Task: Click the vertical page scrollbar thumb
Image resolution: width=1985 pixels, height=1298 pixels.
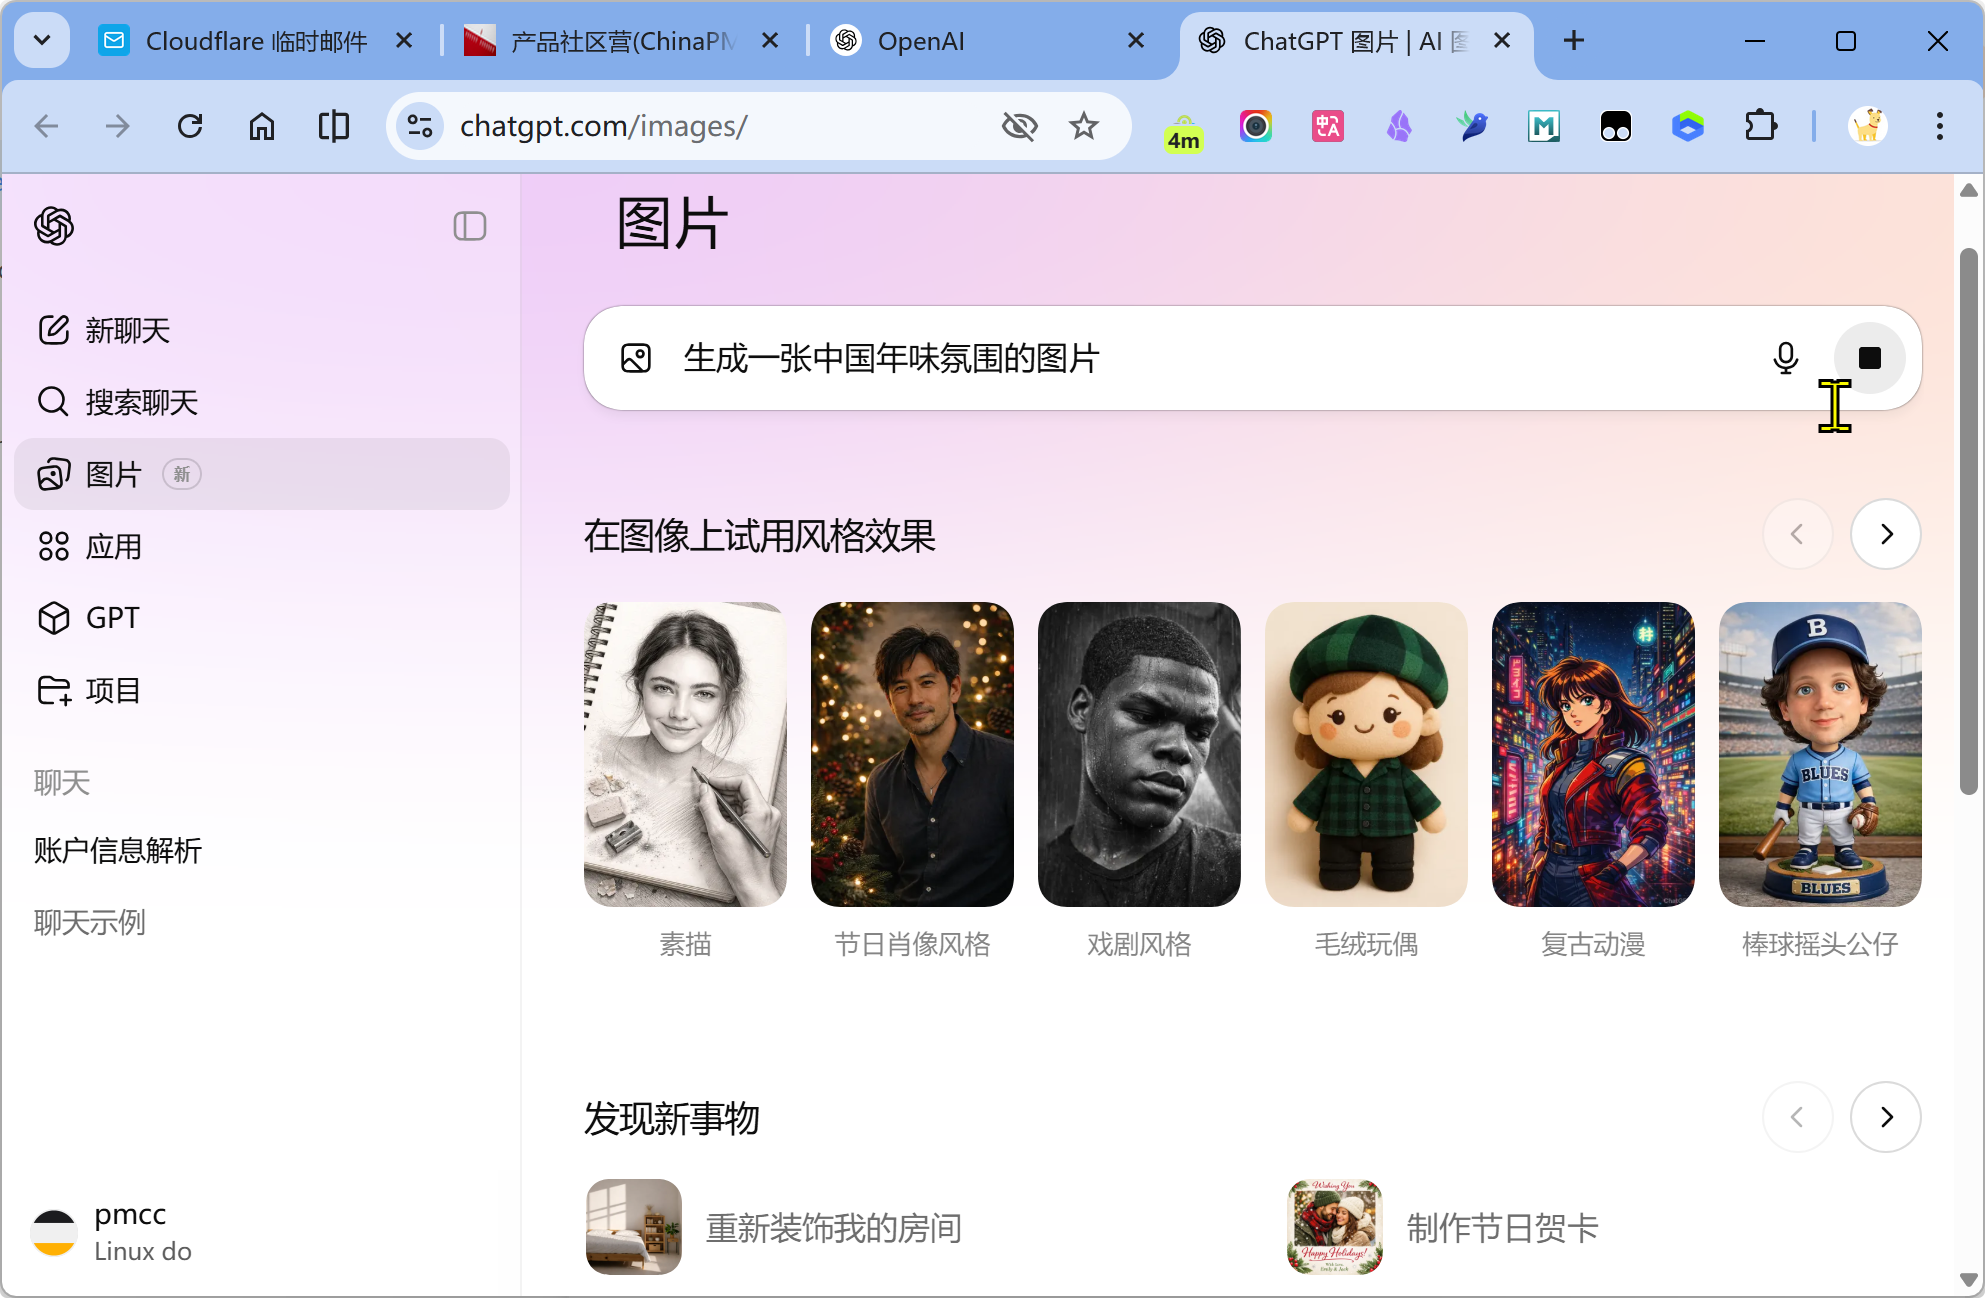Action: click(1968, 520)
